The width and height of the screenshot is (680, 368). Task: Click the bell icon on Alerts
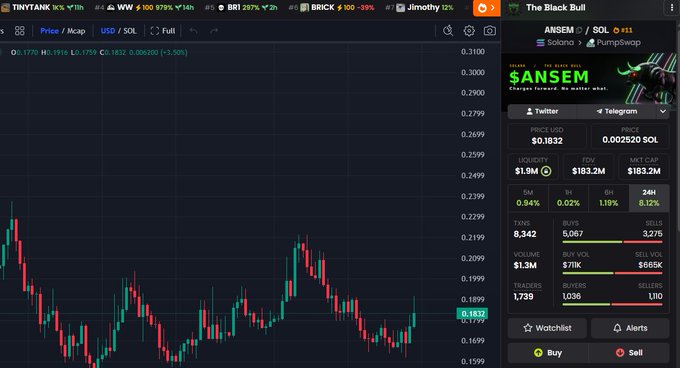(x=617, y=328)
